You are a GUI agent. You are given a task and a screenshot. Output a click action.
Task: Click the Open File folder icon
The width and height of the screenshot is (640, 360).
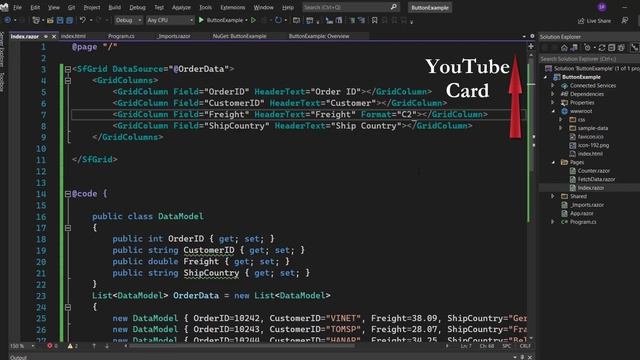[50, 20]
